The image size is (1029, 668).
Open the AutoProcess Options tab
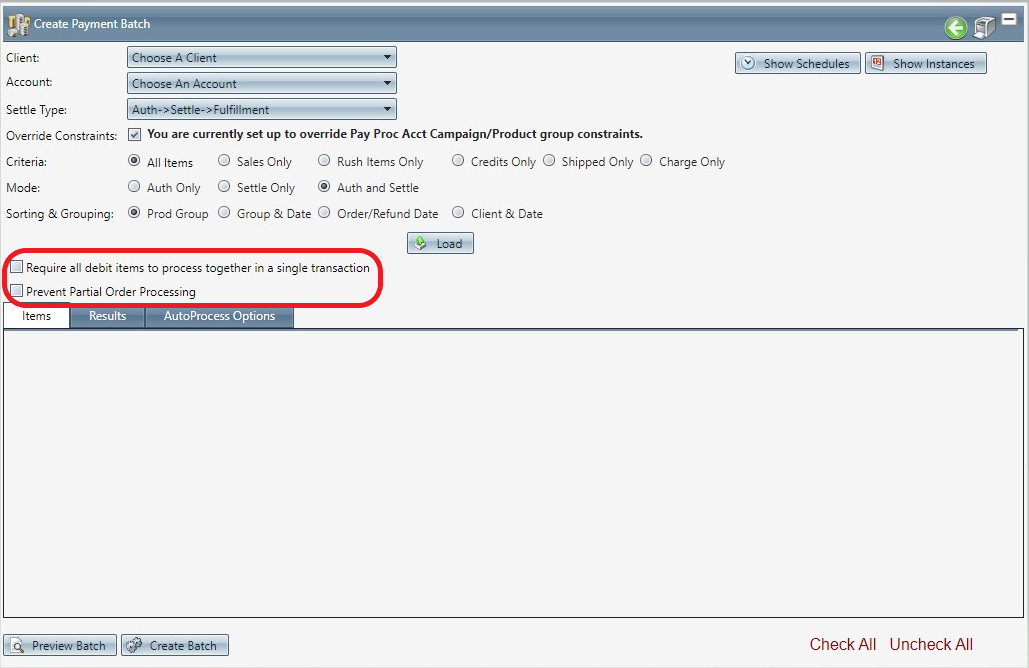point(219,316)
